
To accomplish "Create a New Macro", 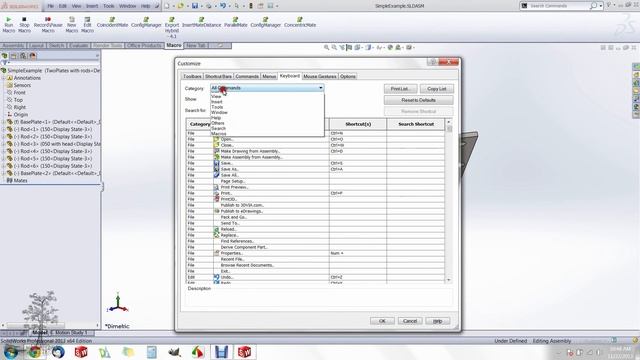I will [x=71, y=24].
